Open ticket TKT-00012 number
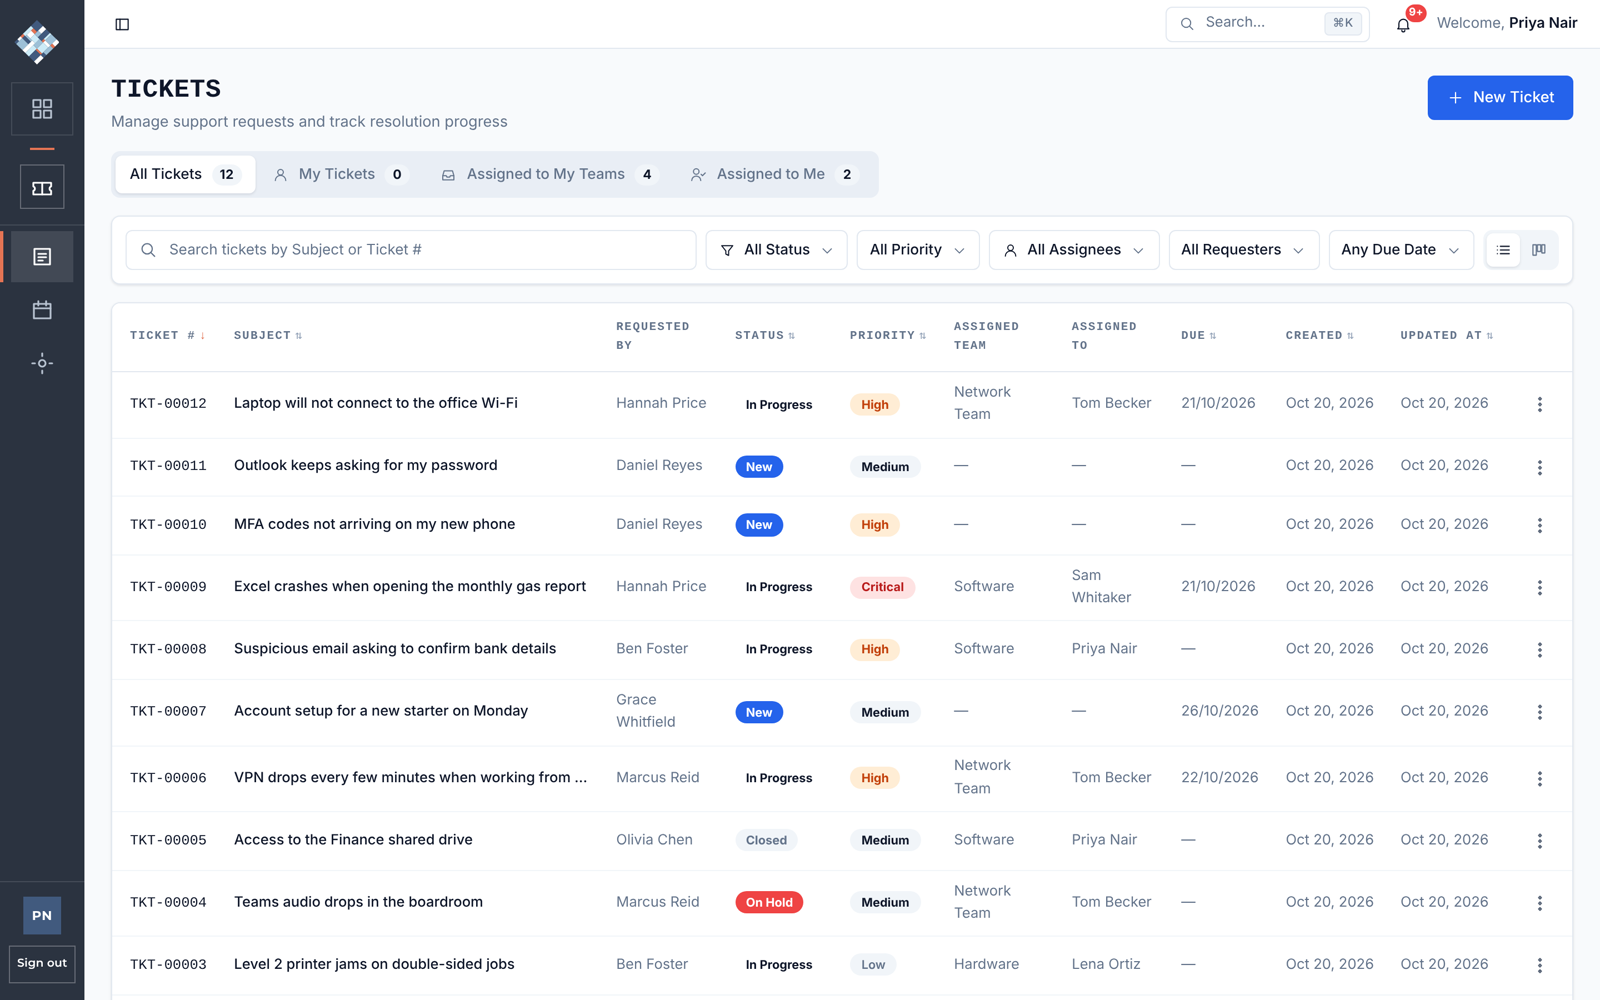 168,404
